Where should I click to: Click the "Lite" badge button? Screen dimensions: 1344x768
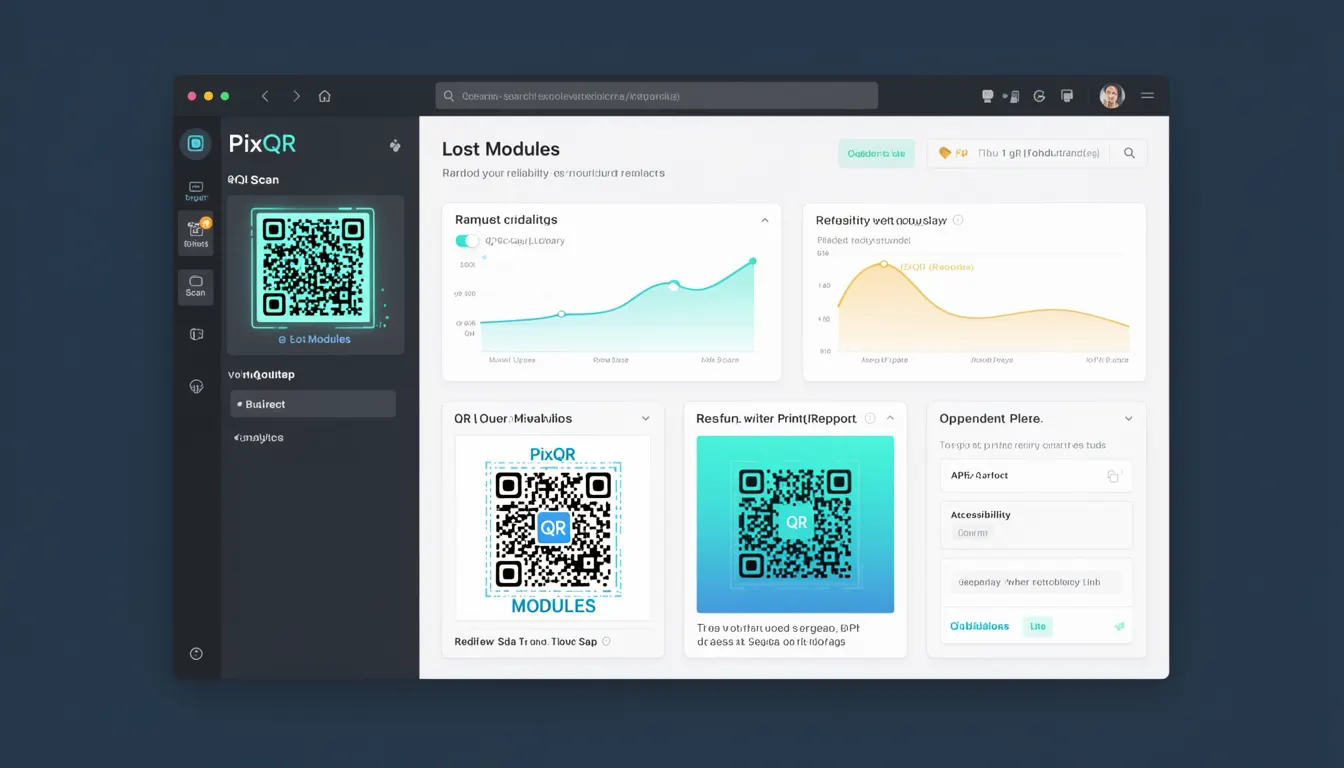(1038, 626)
